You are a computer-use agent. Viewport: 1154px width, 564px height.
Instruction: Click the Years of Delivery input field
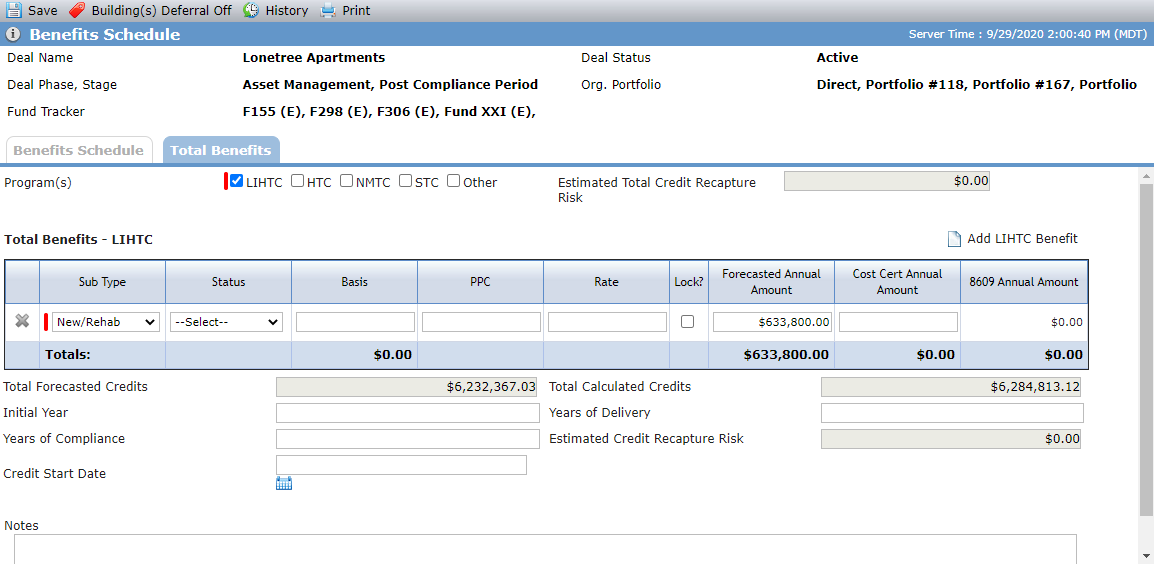952,413
